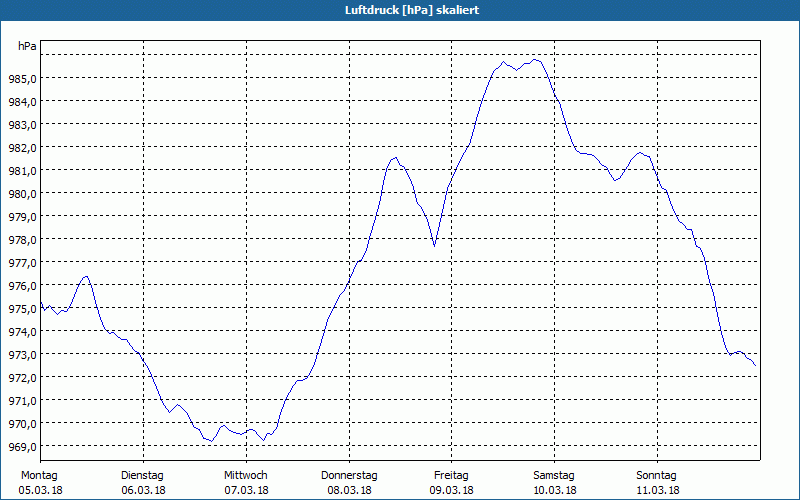Click the date 06.03.18

click(143, 490)
